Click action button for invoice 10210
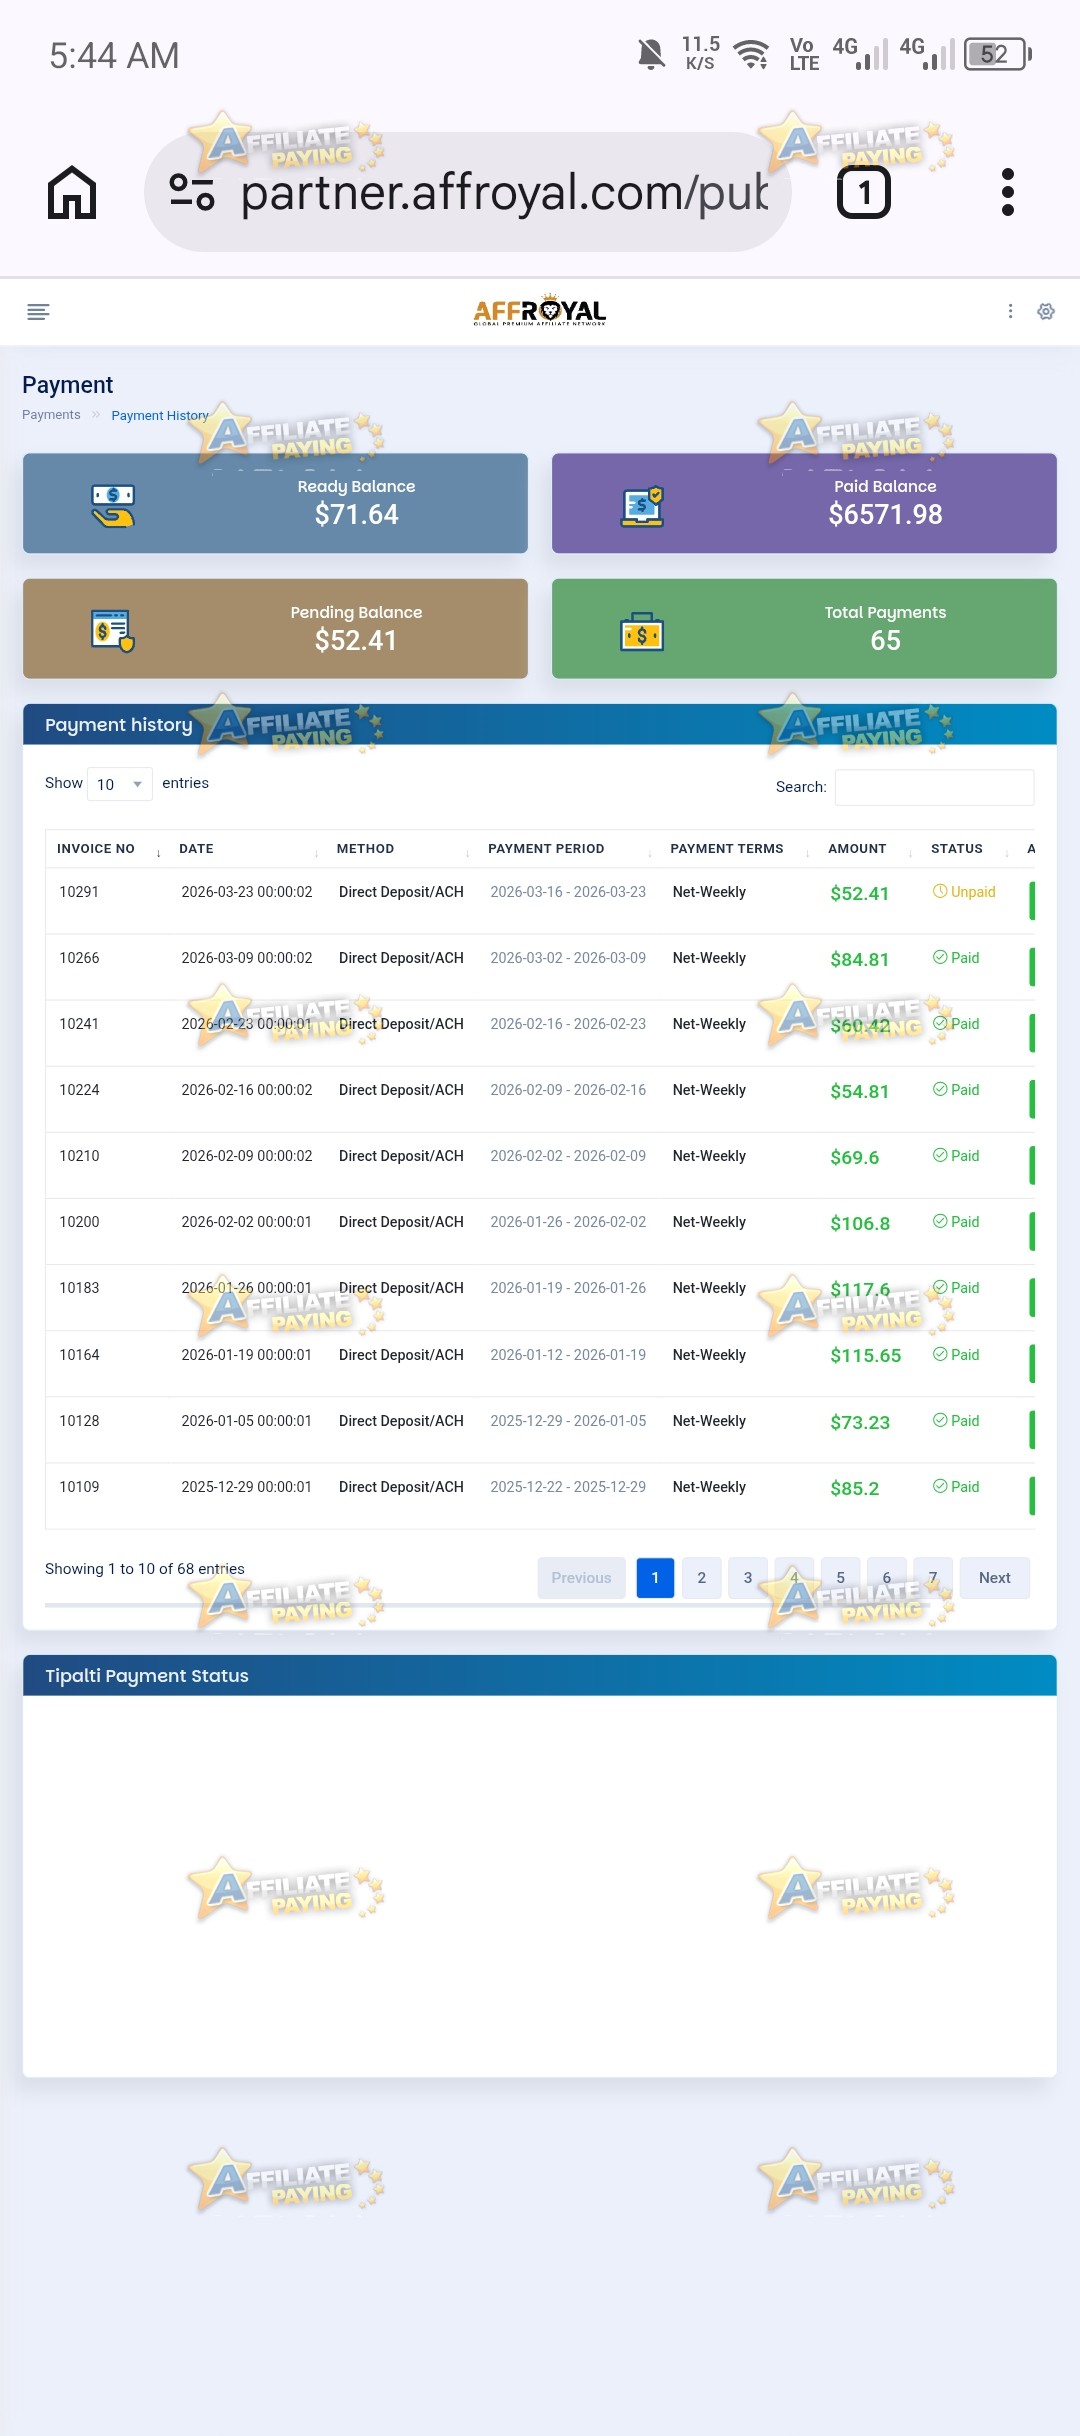The image size is (1080, 2436). (1032, 1164)
